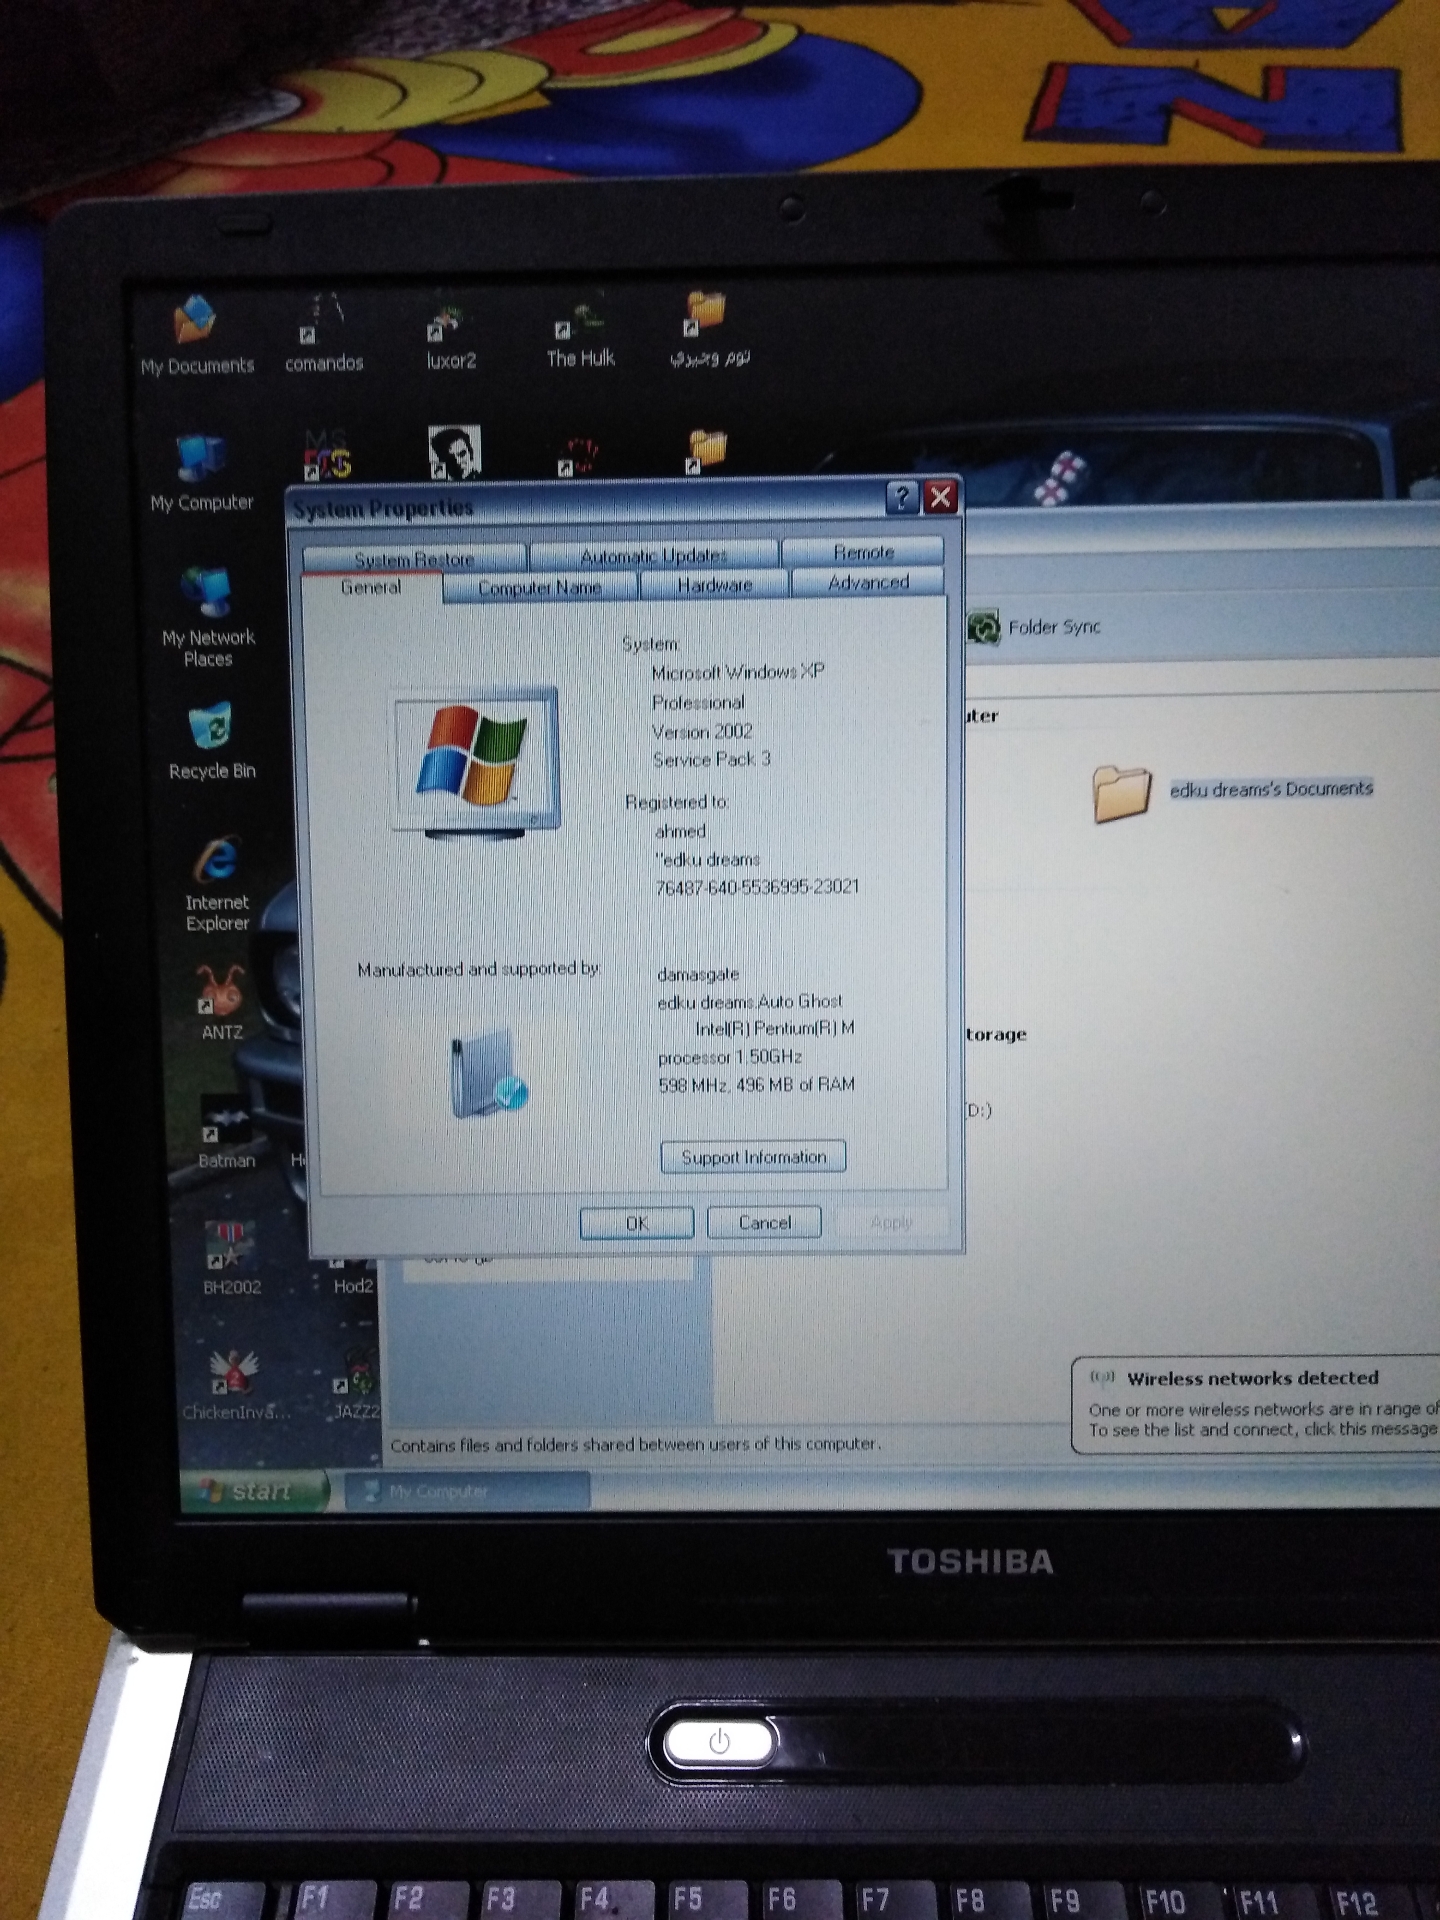Click the product ID "76487-640-5536995-23021"
Screen dimensions: 1440x1920
coord(757,887)
